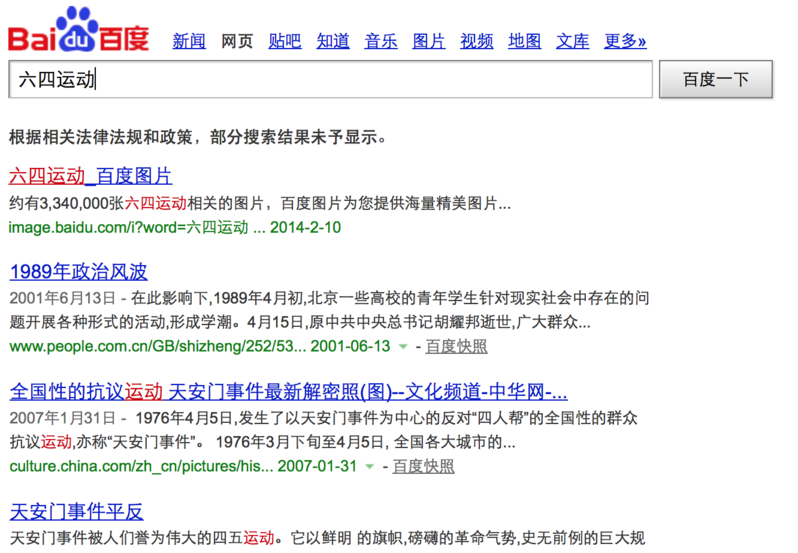This screenshot has height=553, width=798.
Task: Click the search input containing 六四运动
Action: coord(330,80)
